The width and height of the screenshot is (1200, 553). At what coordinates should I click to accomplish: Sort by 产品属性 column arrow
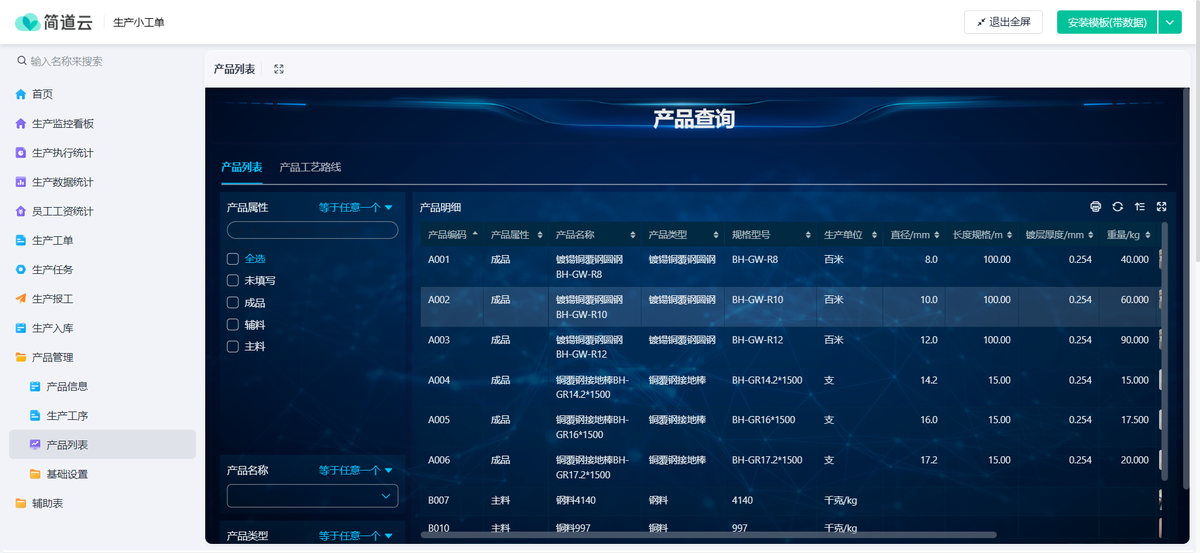(540, 235)
